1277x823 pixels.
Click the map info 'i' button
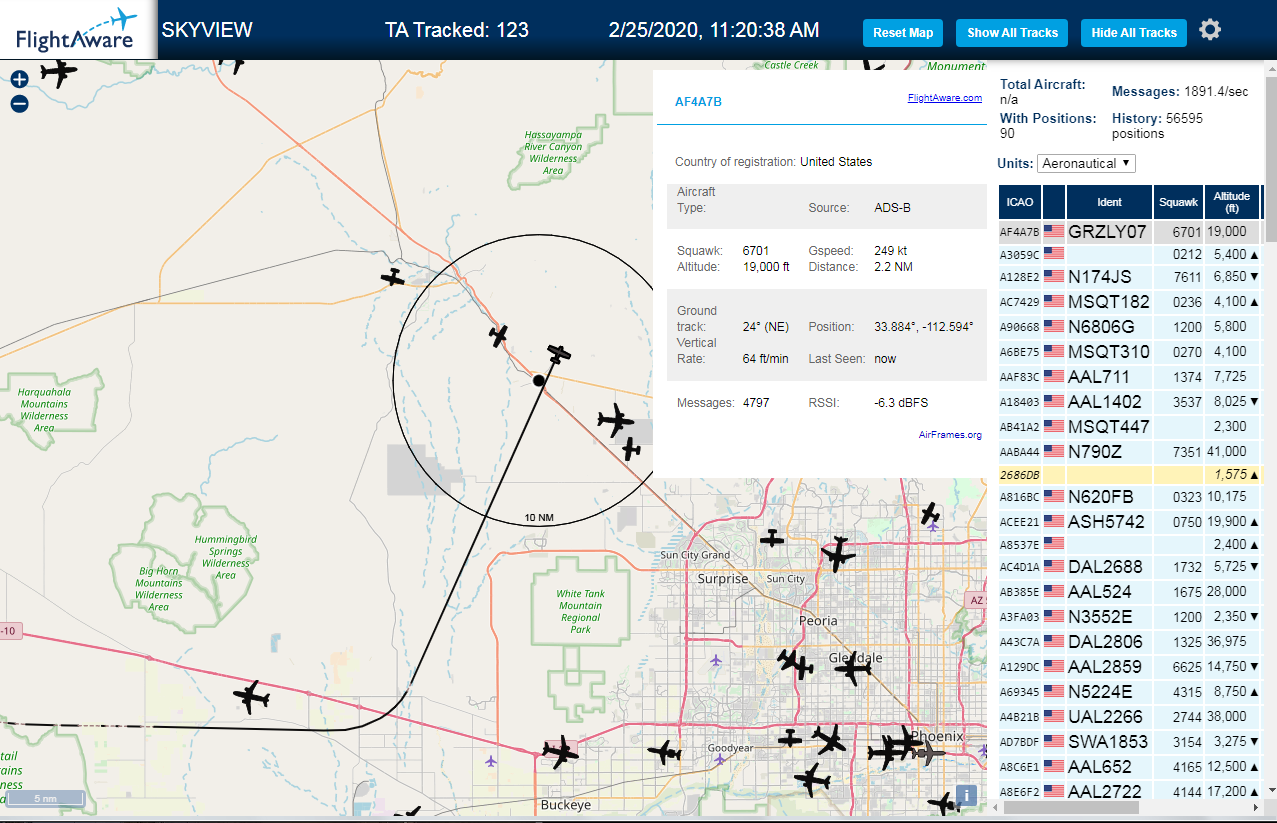point(966,795)
